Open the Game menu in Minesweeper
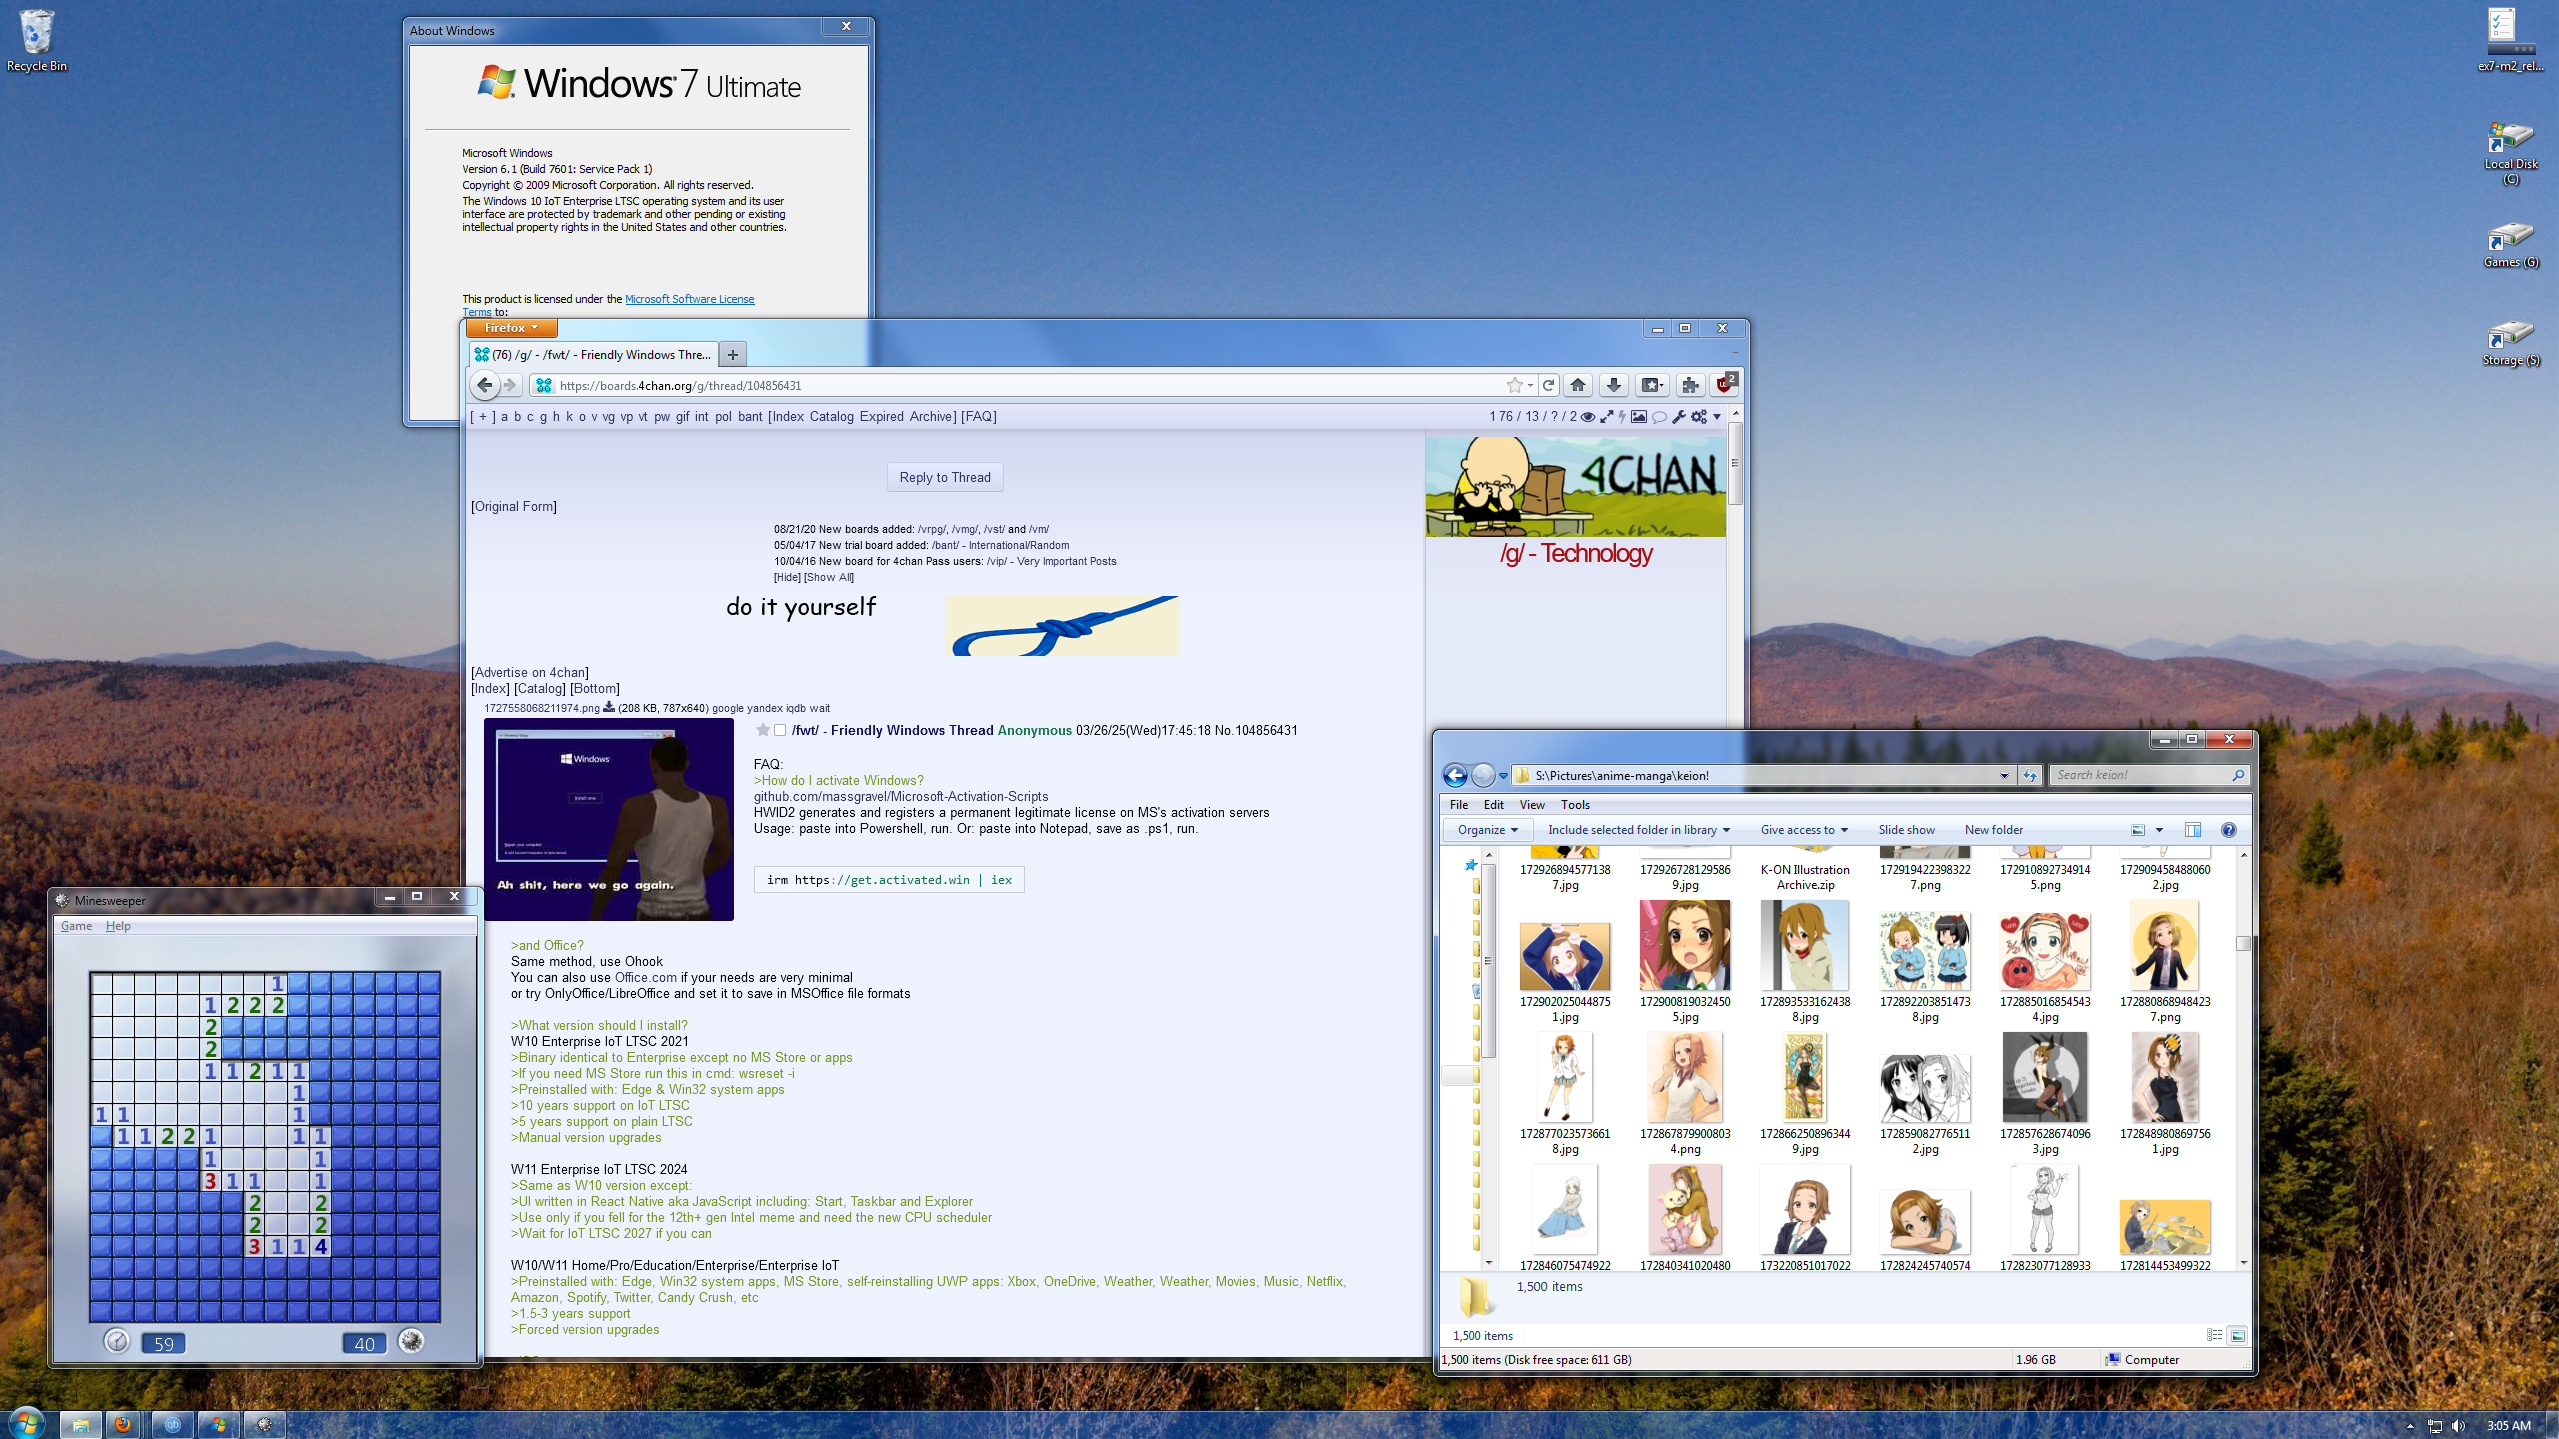The width and height of the screenshot is (2559, 1439). tap(76, 926)
